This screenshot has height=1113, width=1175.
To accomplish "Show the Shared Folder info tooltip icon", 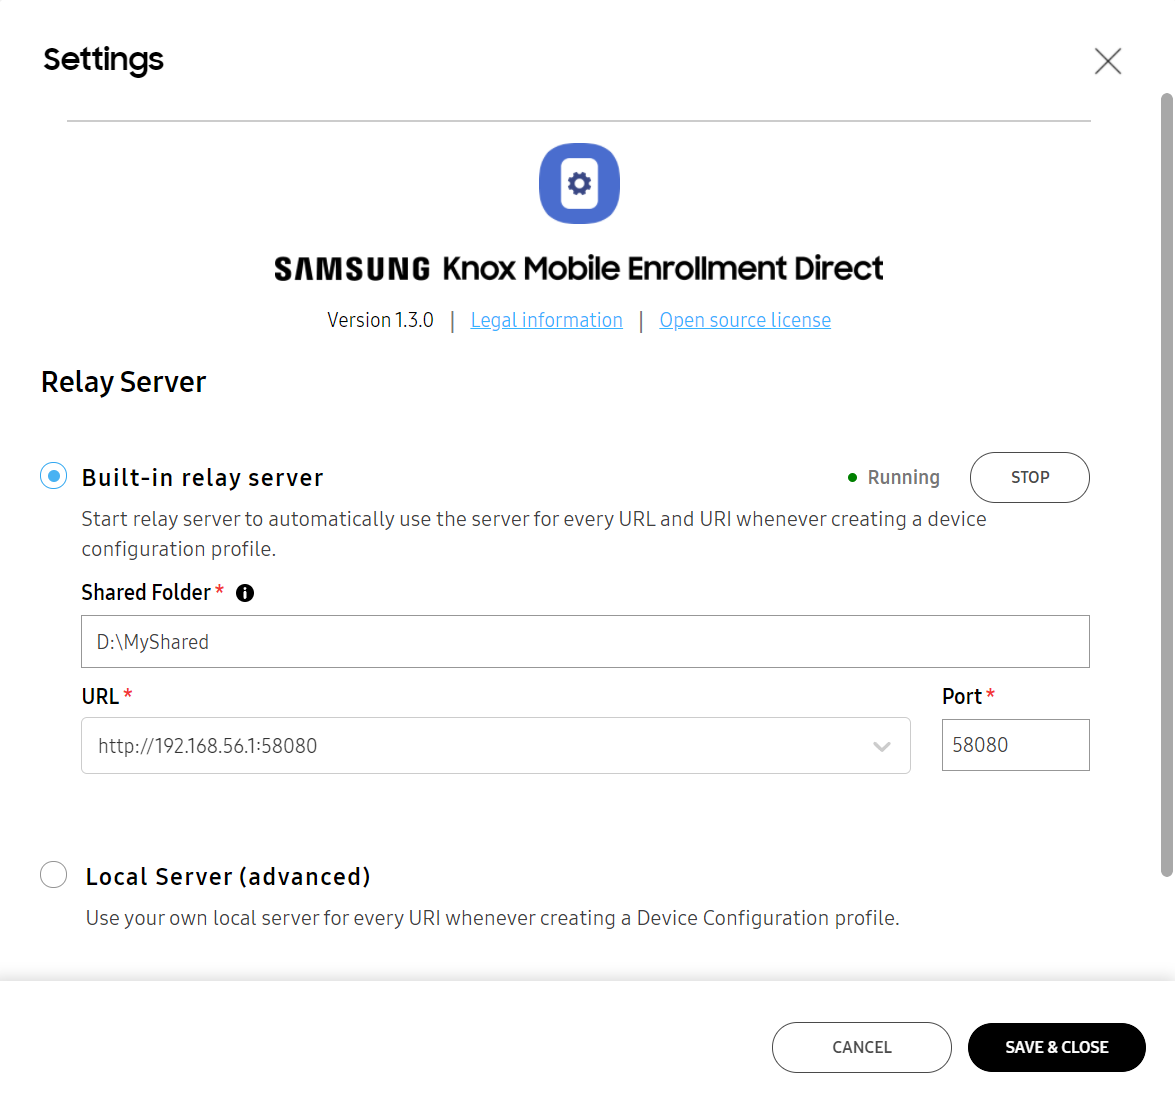I will click(x=245, y=593).
